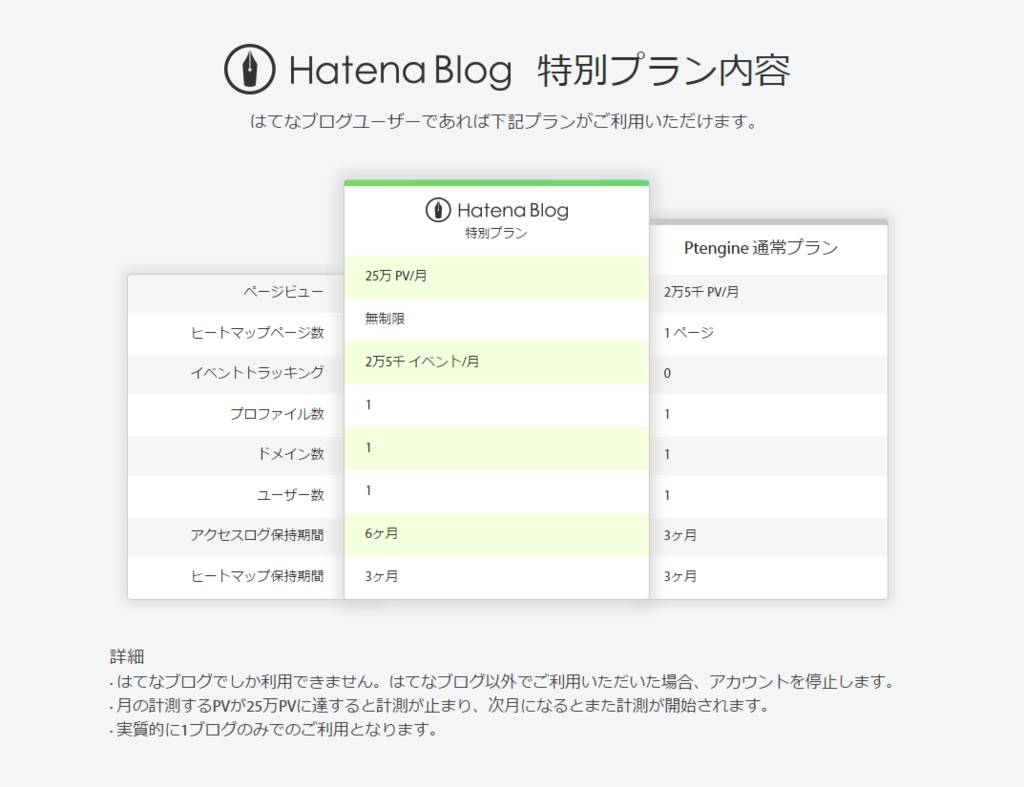Viewport: 1024px width, 787px height.
Task: Click the note beginning '月の計測するPVが25万PVに達する'
Action: [x=440, y=706]
